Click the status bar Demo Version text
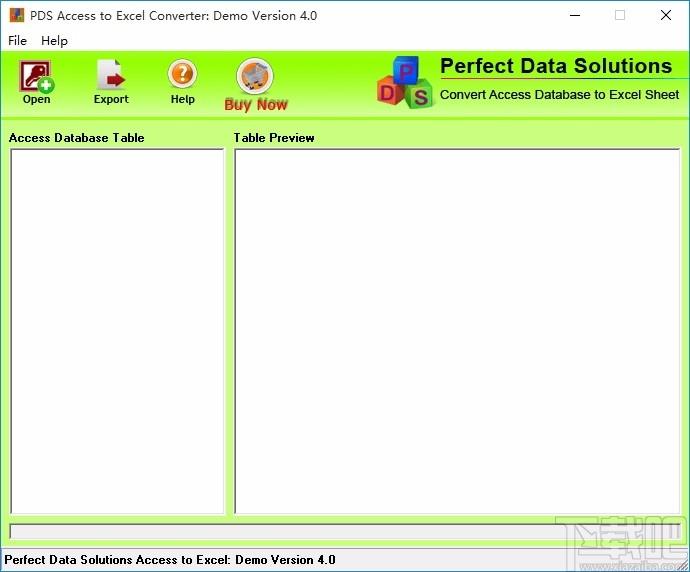Image resolution: width=690 pixels, height=572 pixels. (170, 560)
